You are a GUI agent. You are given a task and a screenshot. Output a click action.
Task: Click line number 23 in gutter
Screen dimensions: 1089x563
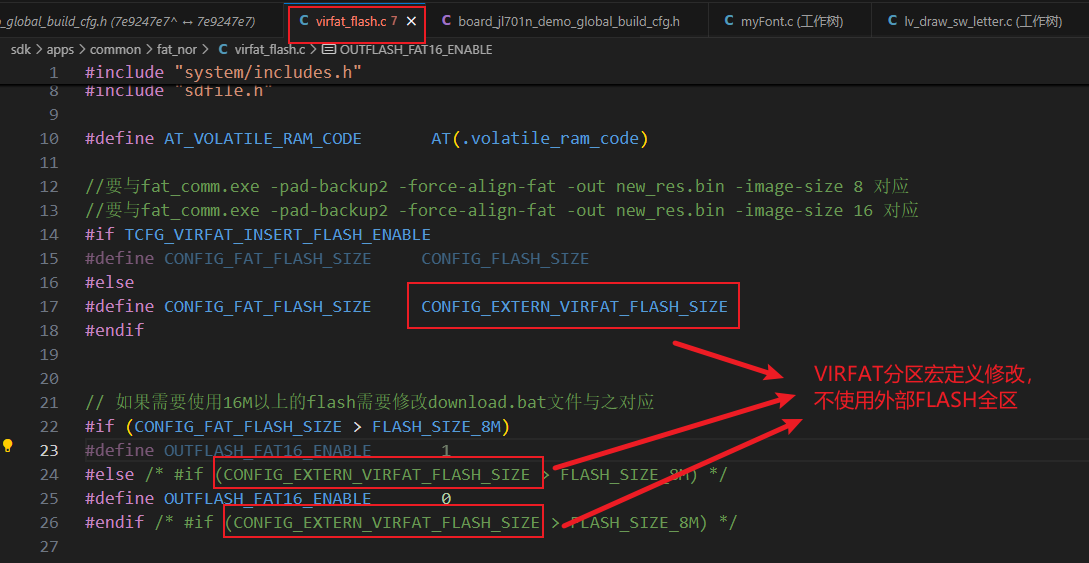[x=50, y=451]
